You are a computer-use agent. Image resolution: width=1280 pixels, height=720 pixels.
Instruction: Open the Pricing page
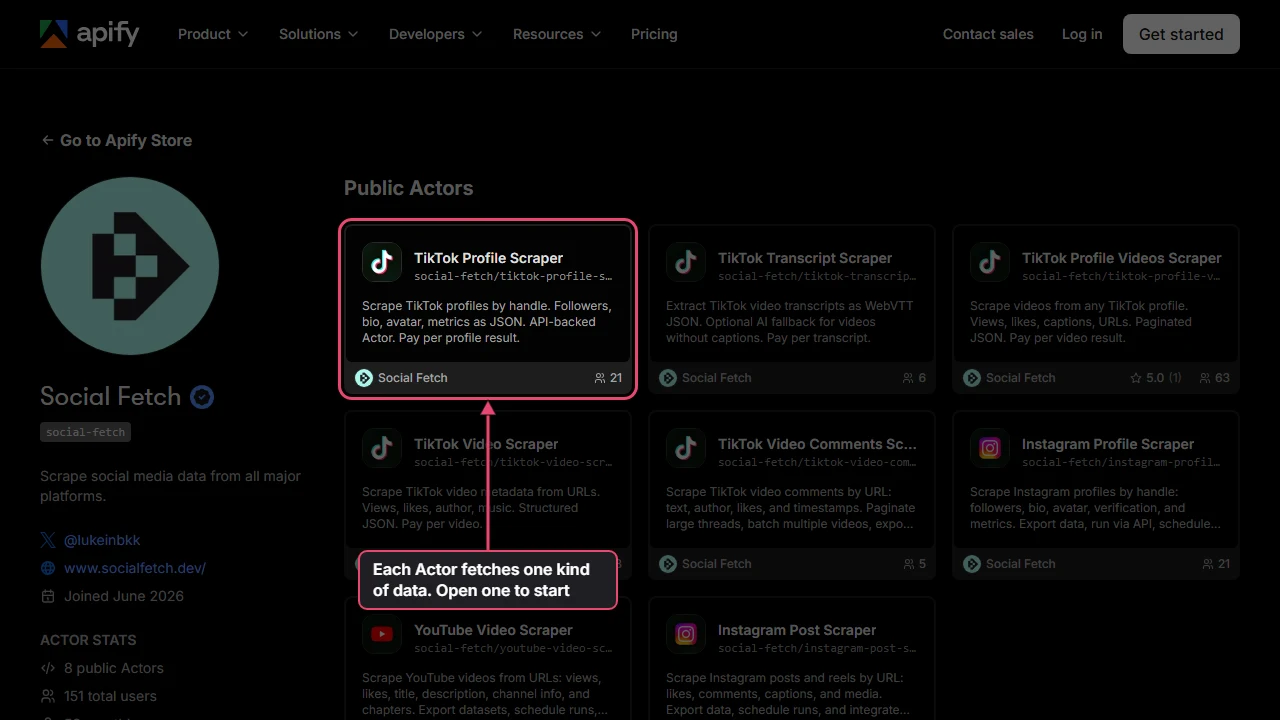[654, 34]
